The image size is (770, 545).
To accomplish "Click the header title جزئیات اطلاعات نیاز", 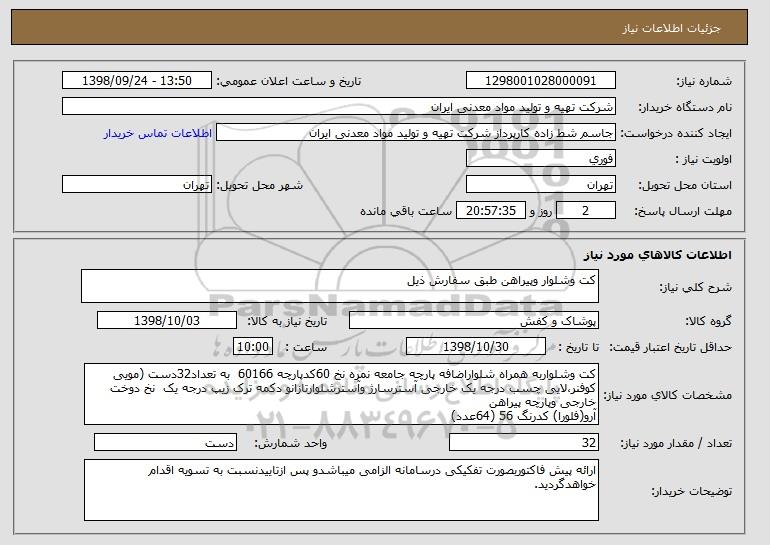I will (671, 27).
